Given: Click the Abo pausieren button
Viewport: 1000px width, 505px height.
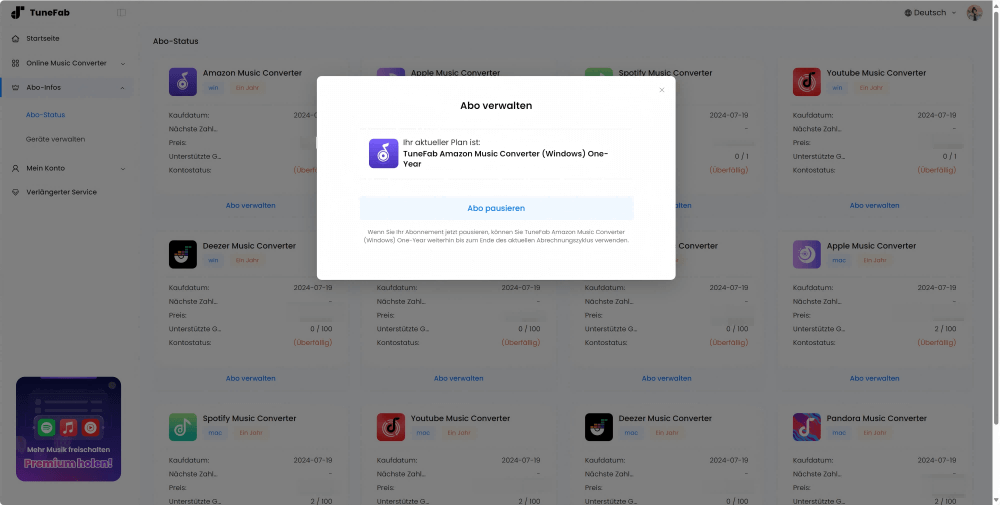Looking at the screenshot, I should 496,209.
